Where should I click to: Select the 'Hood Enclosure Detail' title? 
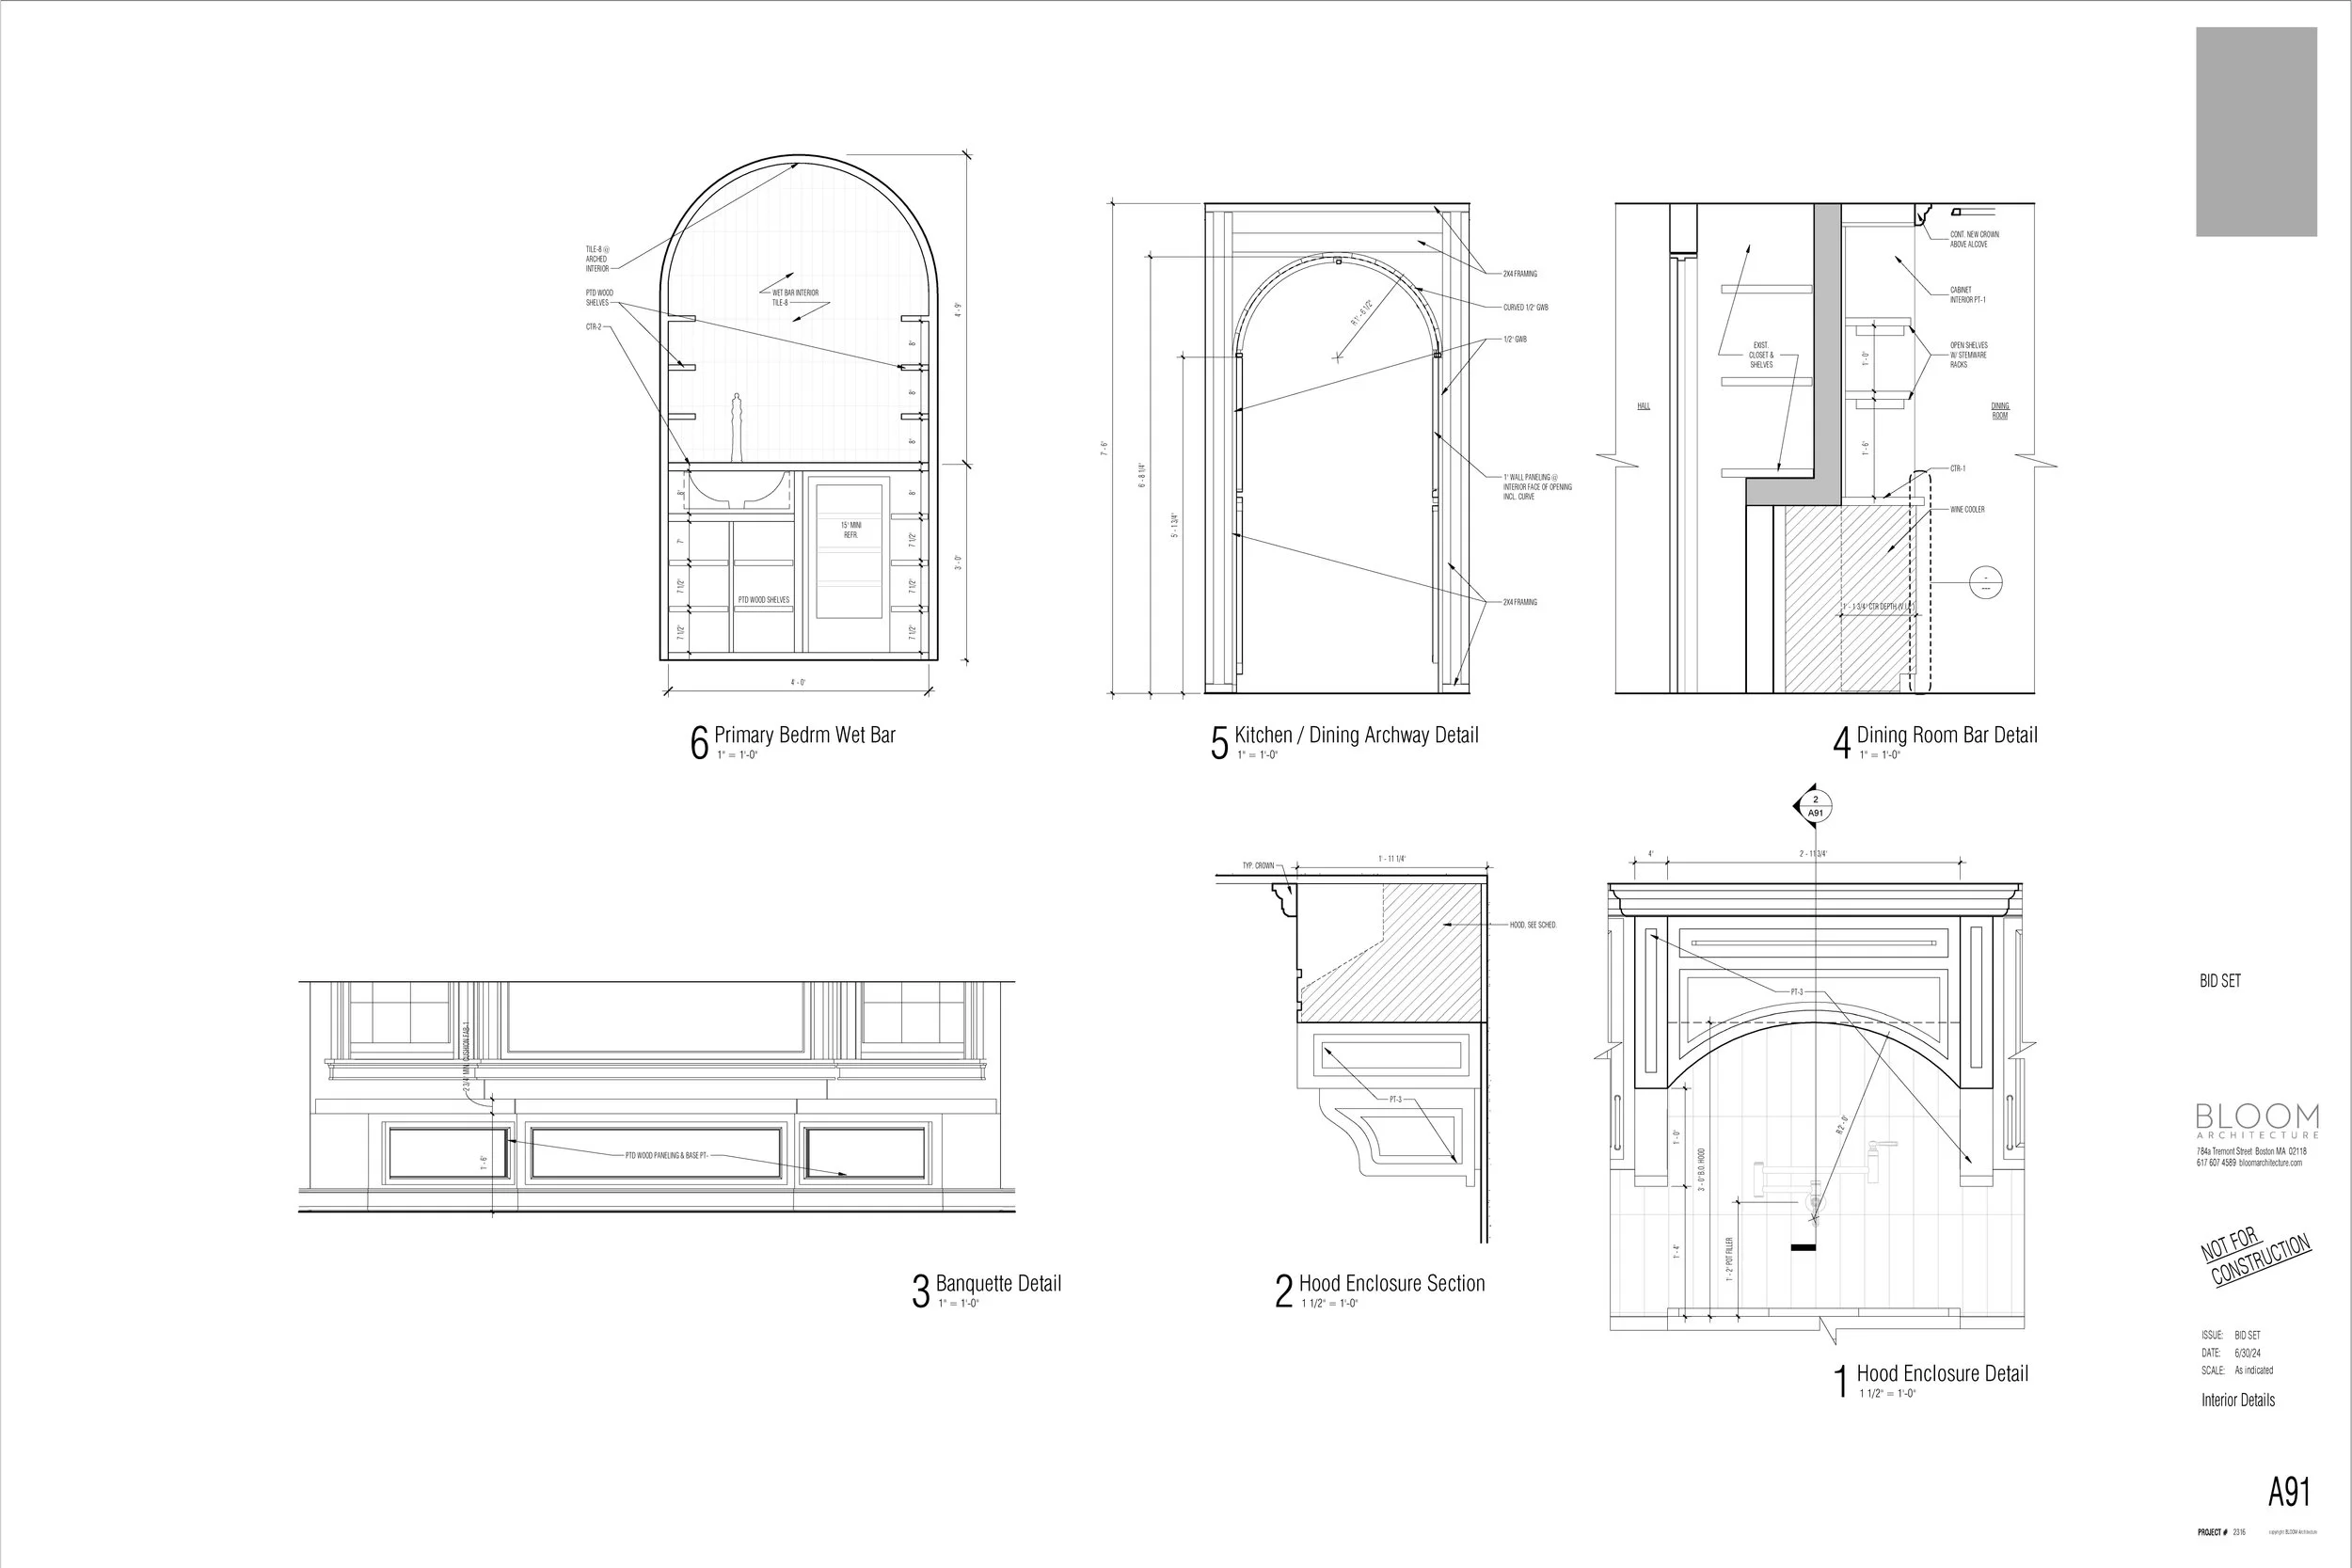[x=1943, y=1373]
